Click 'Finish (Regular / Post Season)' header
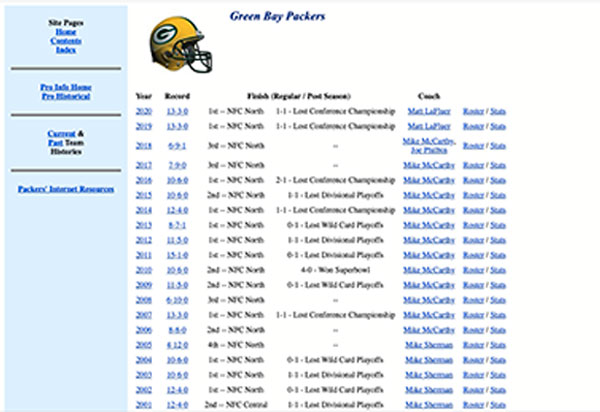This screenshot has height=412, width=600. pos(299,96)
